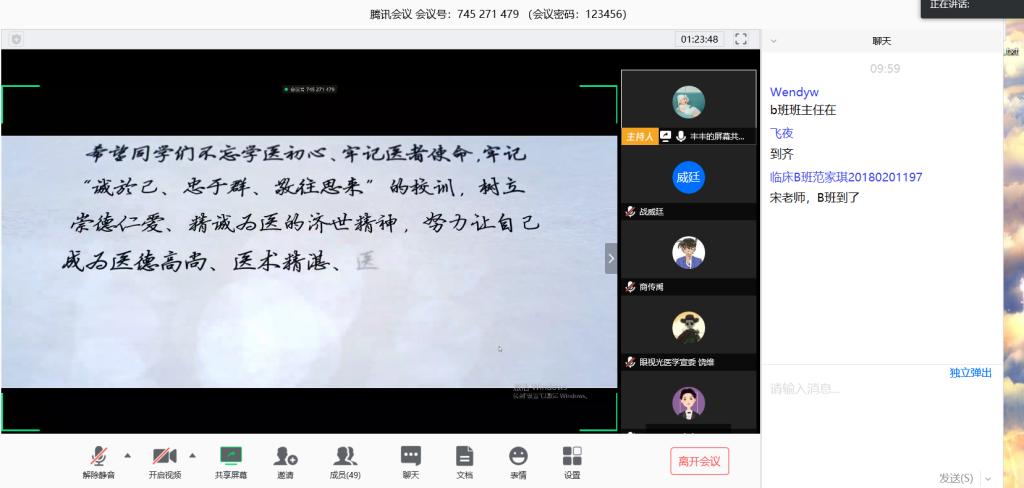The height and width of the screenshot is (488, 1024).
Task: Select the host 主持人 video tile
Action: (688, 102)
